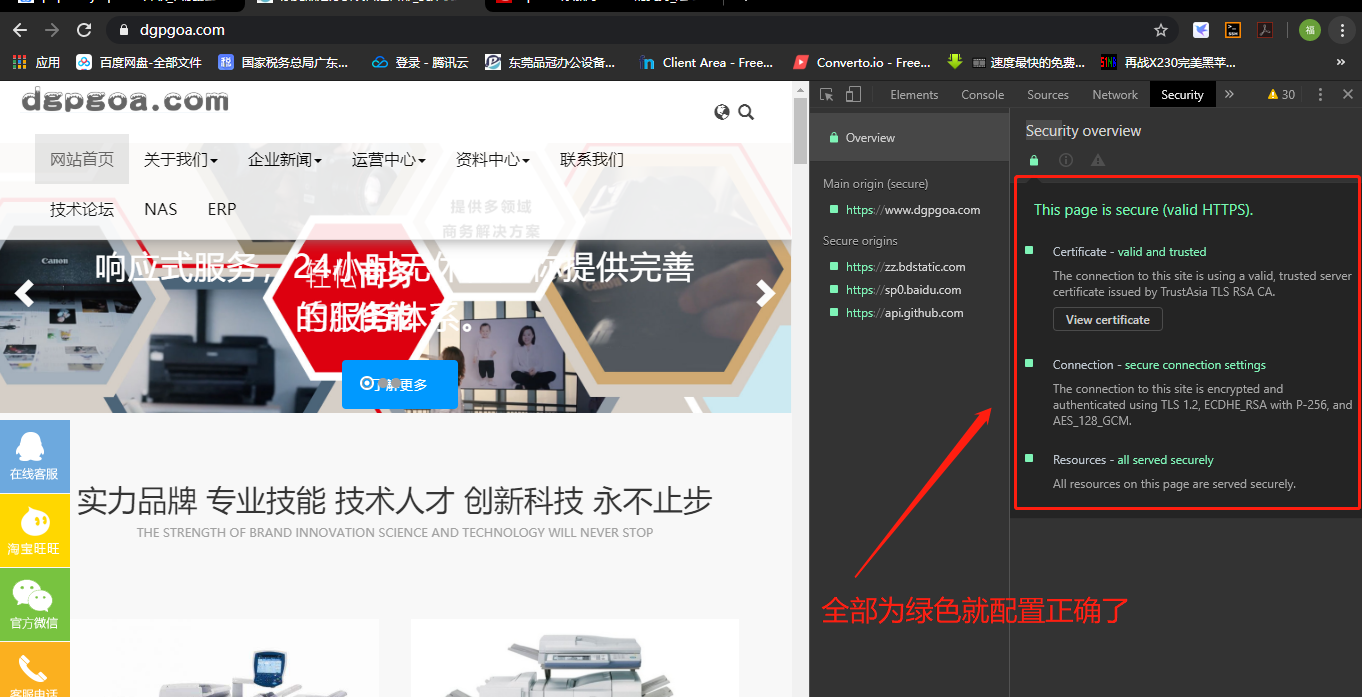Open the 客服电话 phone side button
The image size is (1362, 697).
point(35,670)
